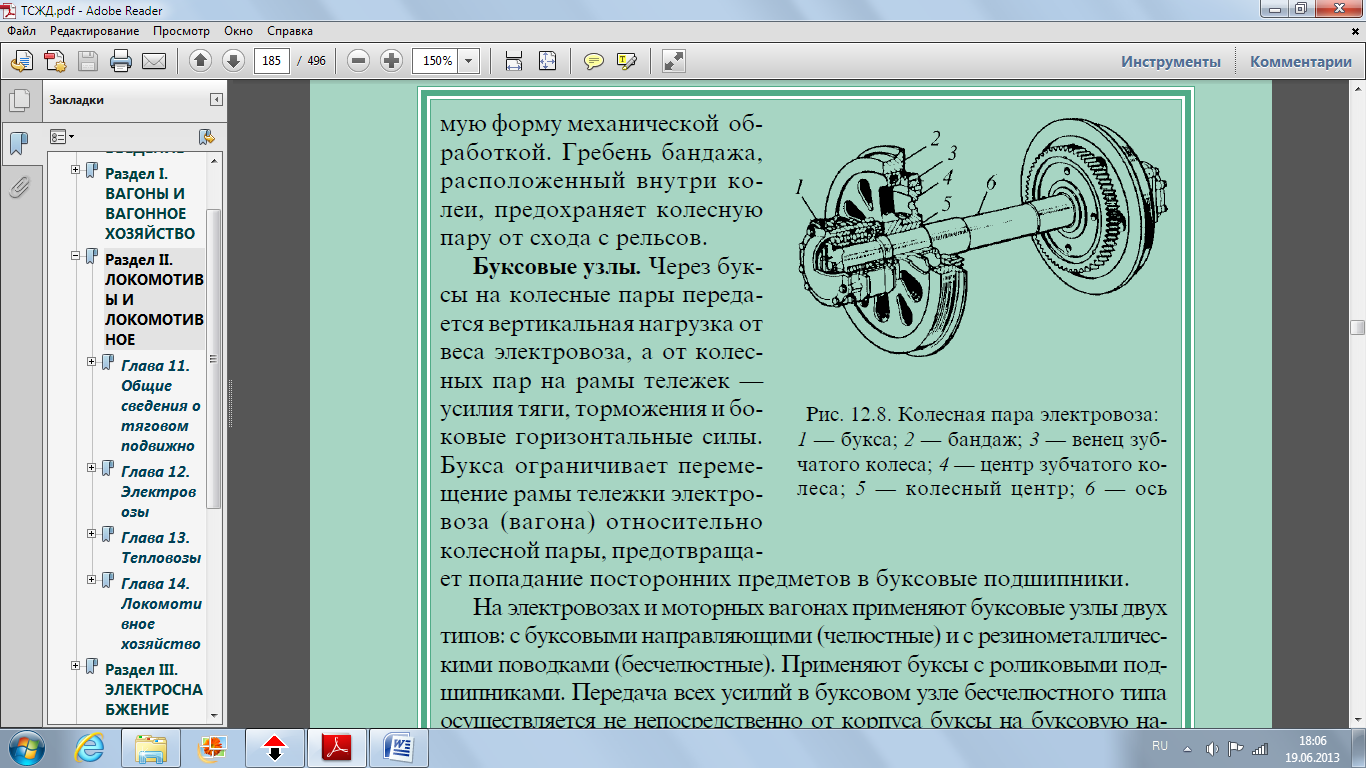This screenshot has width=1366, height=768.
Task: Select bookmark Раздел I. ВАГОНЫ
Action: 150,203
